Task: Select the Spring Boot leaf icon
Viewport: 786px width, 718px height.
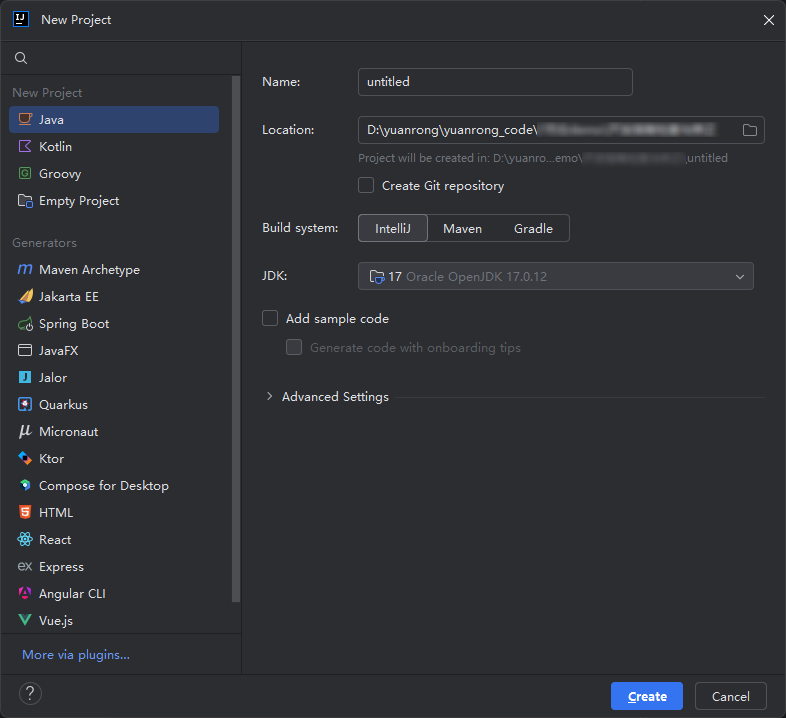Action: tap(25, 324)
